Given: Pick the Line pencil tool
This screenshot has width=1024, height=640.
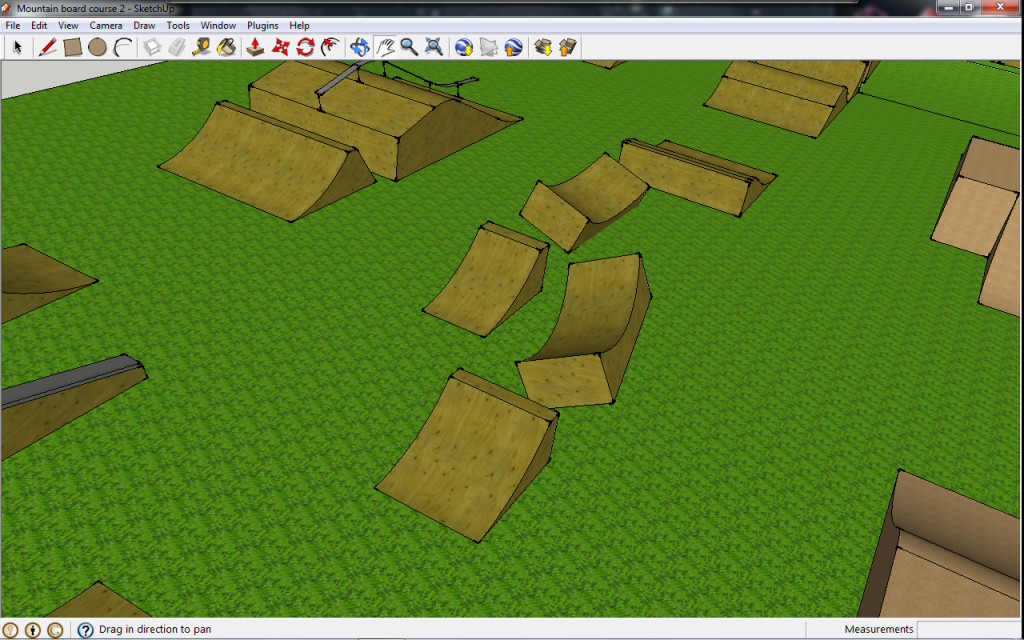Looking at the screenshot, I should click(47, 47).
